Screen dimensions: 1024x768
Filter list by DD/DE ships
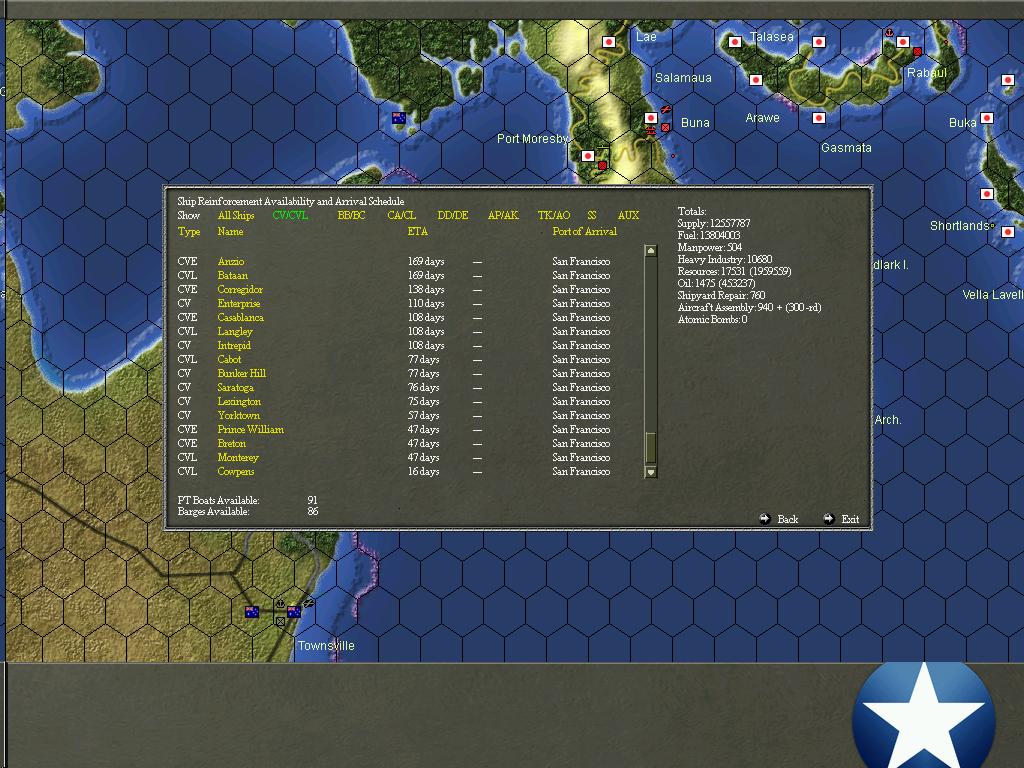tap(453, 215)
